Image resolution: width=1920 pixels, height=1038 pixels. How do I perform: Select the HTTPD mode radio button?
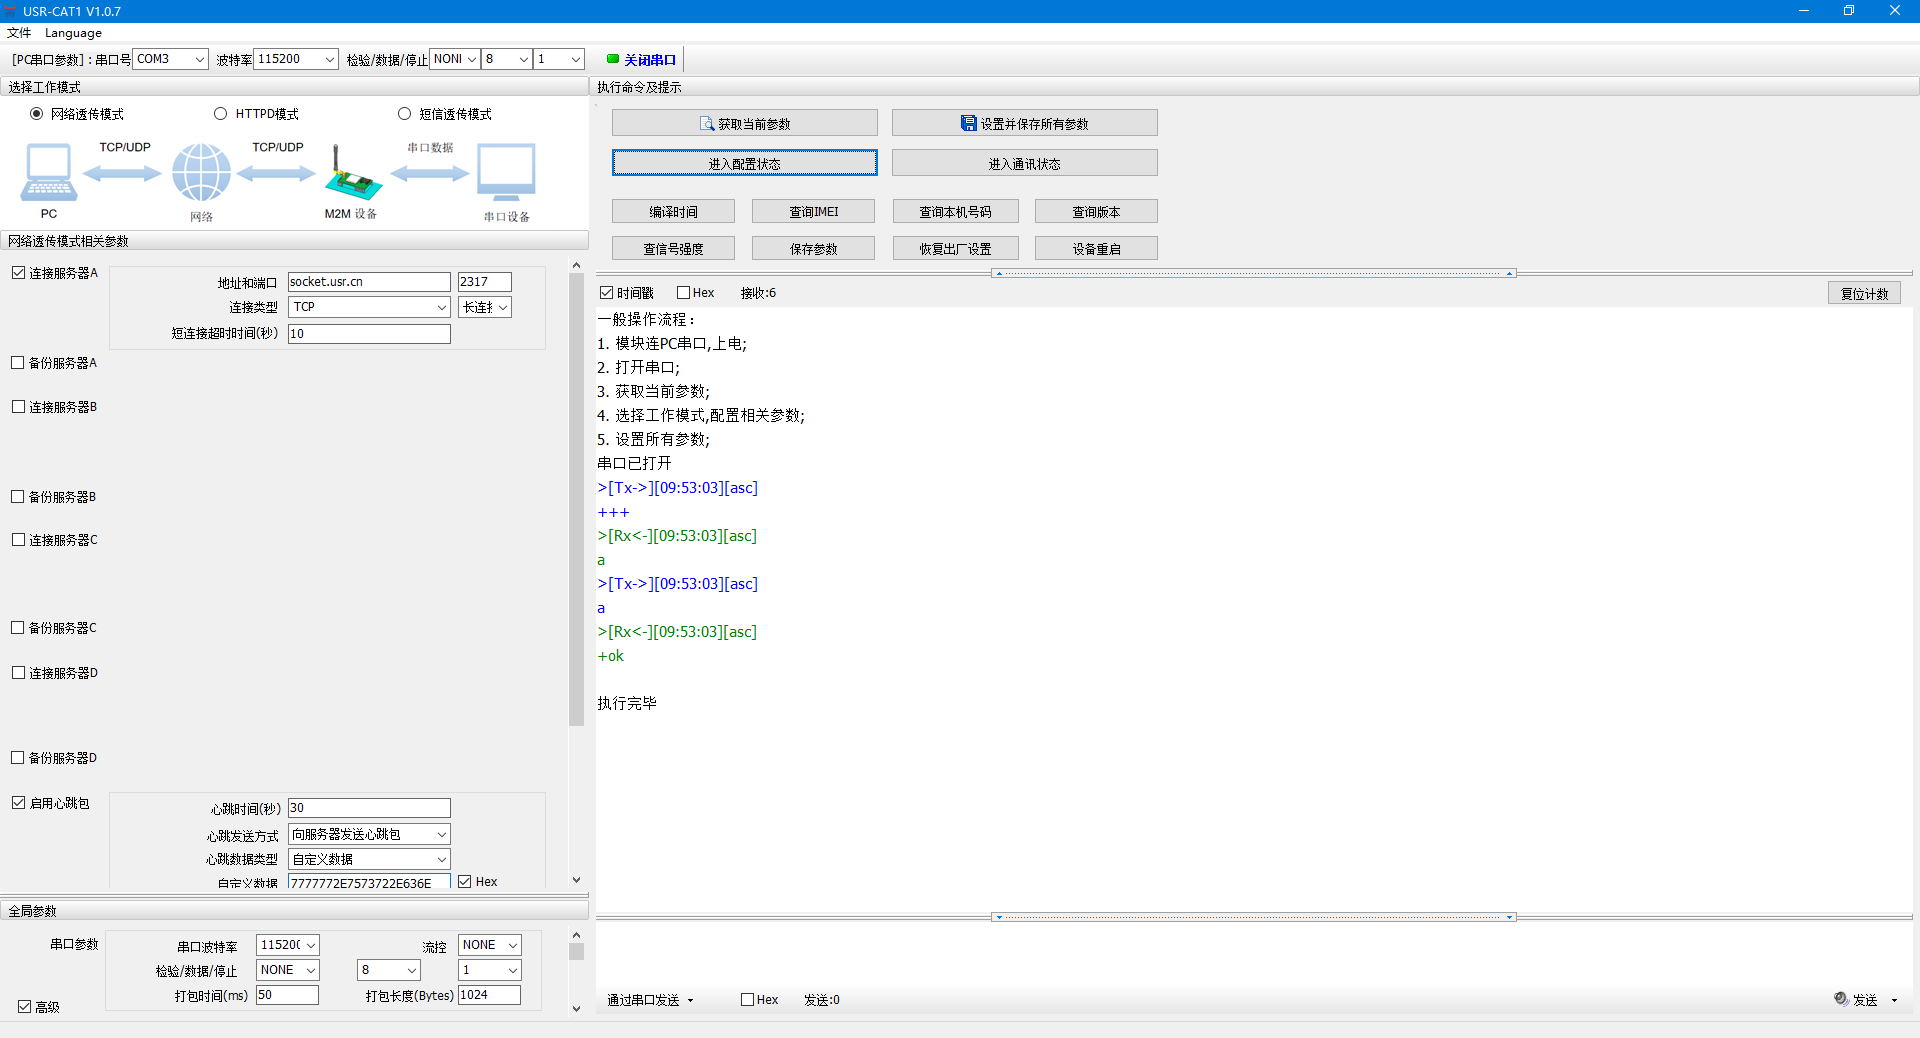[221, 114]
